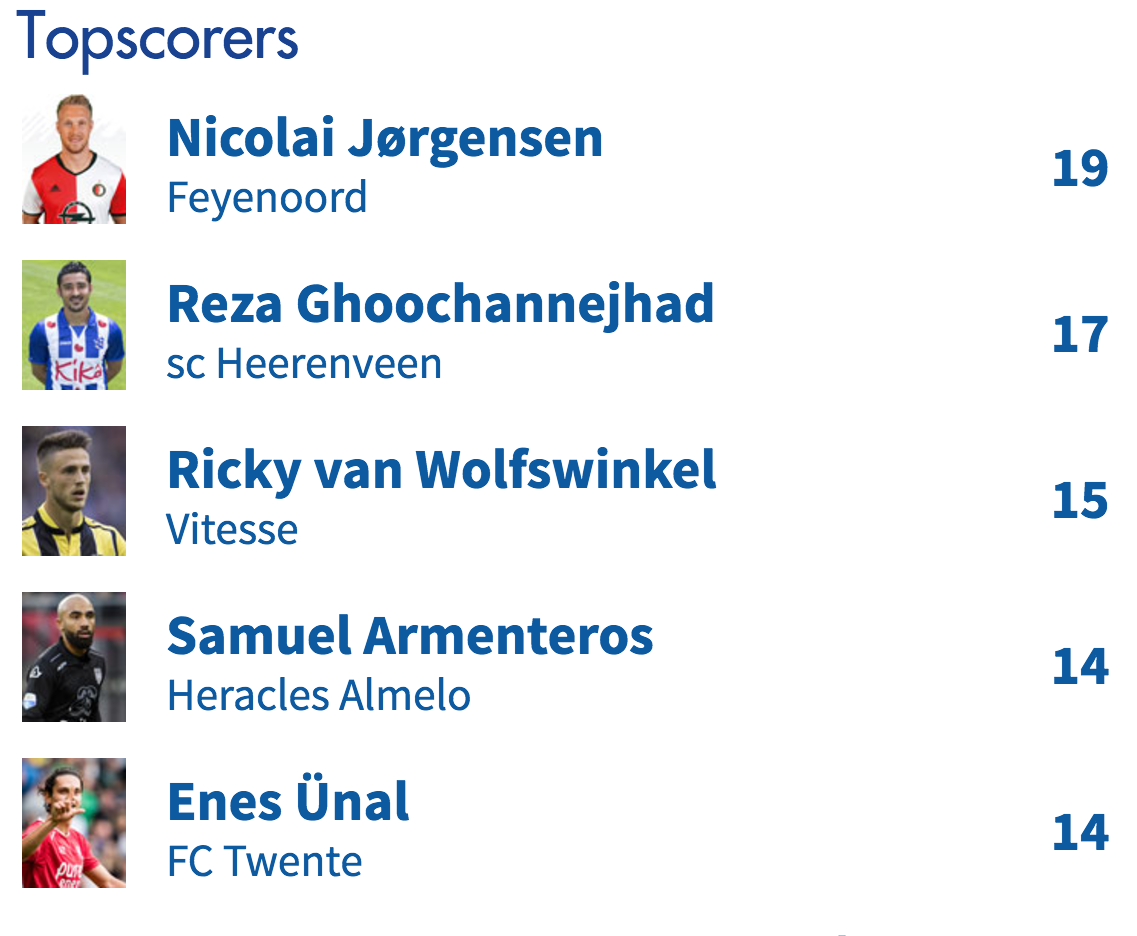Open Nicolai Jørgensen player name link
The image size is (1137, 936).
pyautogui.click(x=385, y=138)
